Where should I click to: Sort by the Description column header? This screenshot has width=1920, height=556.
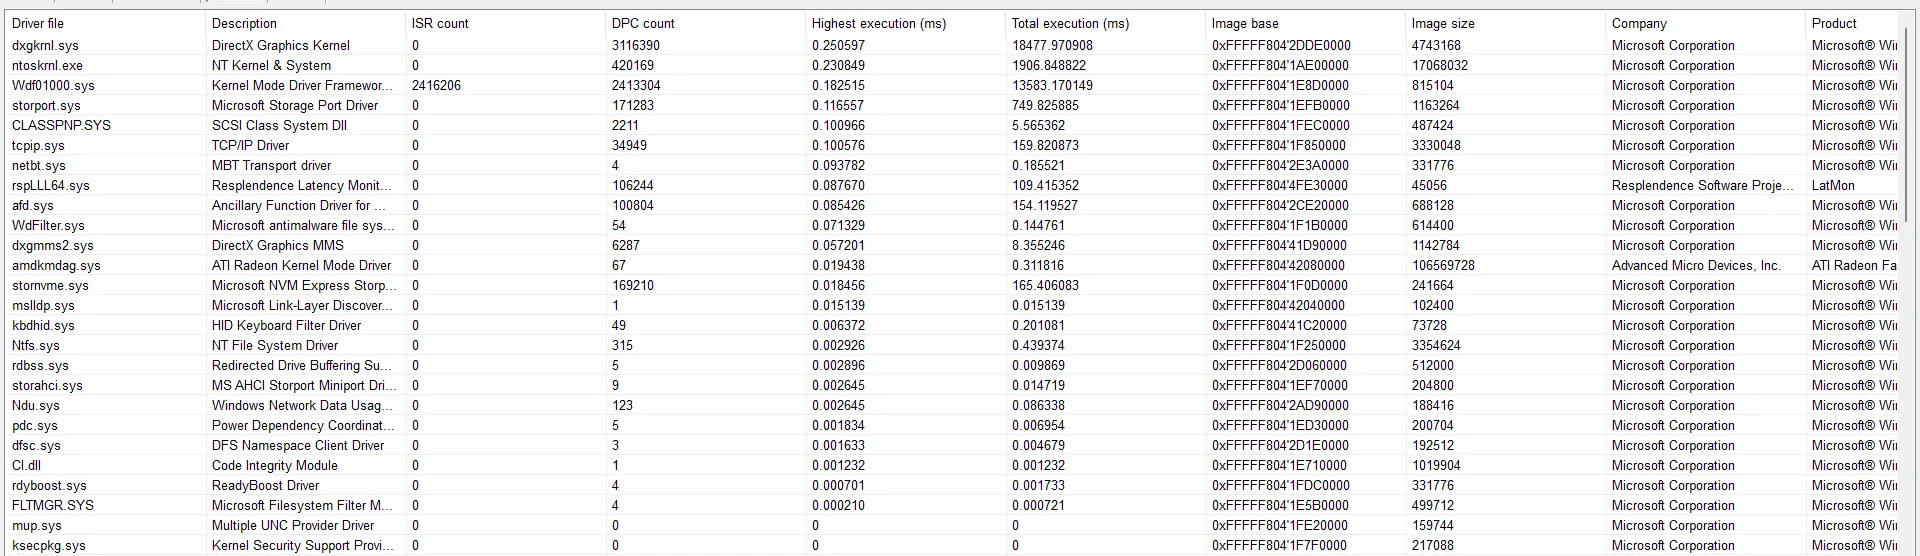(x=305, y=23)
